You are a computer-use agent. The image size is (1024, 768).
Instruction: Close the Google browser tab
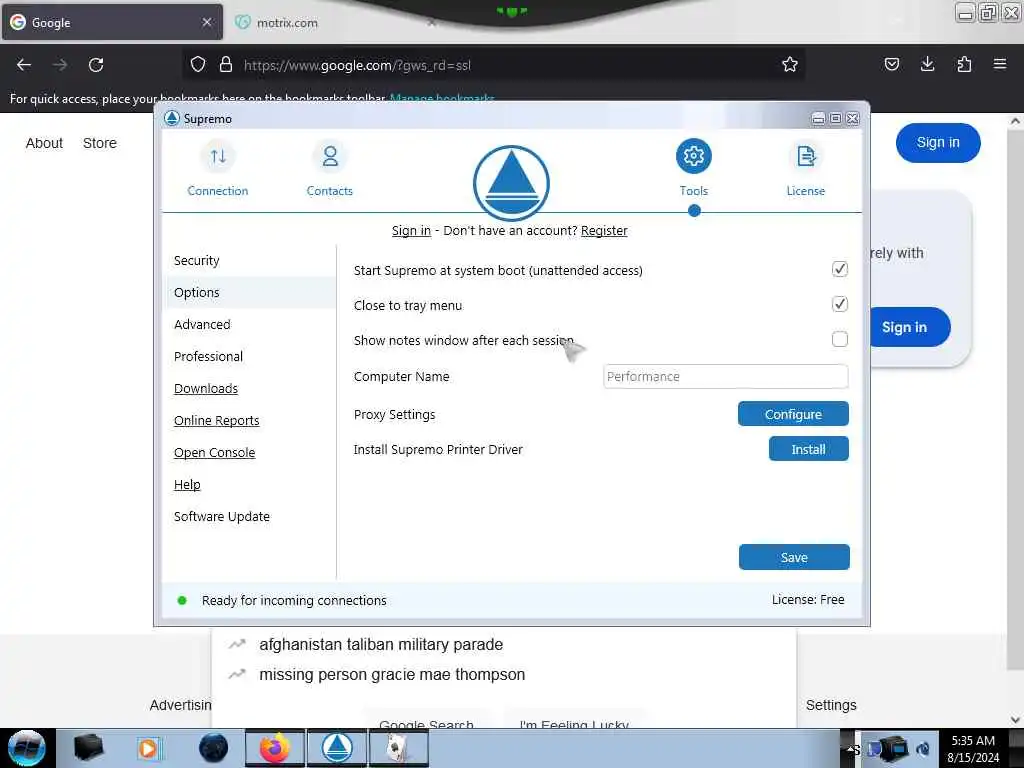[206, 22]
